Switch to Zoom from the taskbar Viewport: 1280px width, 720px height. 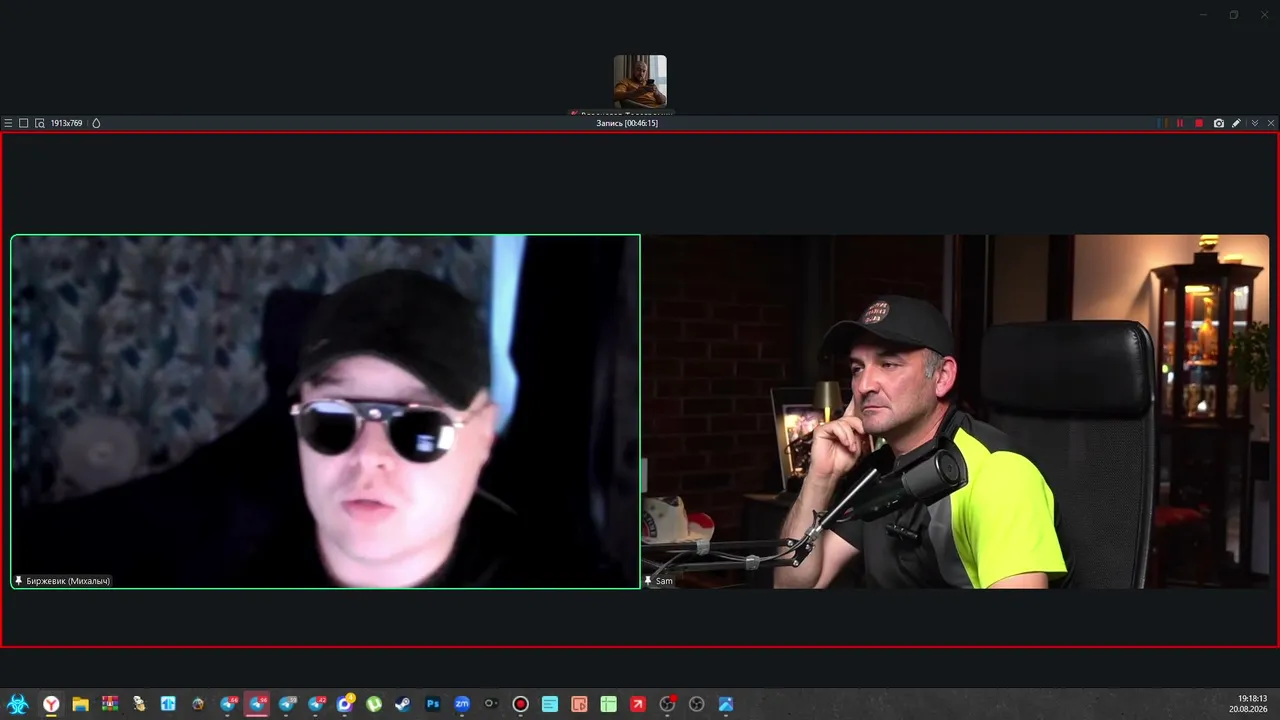coord(462,704)
